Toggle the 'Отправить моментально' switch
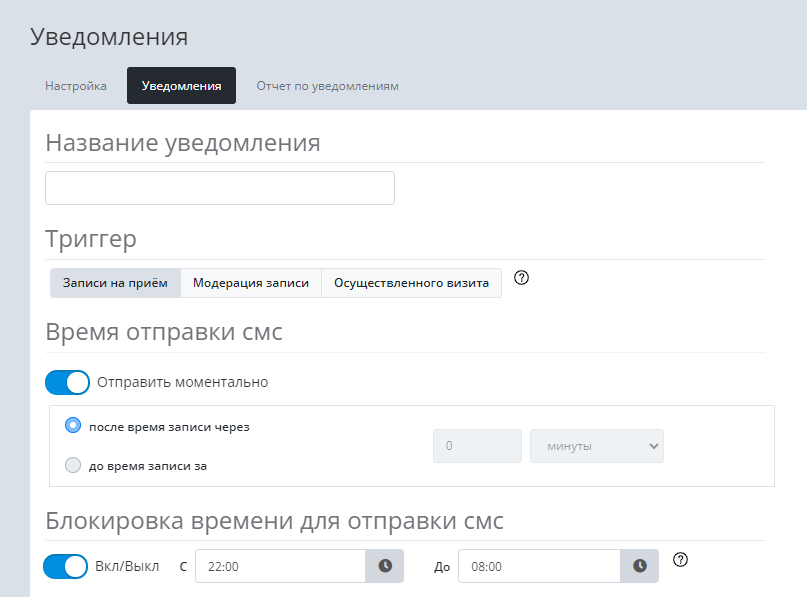 tap(67, 382)
